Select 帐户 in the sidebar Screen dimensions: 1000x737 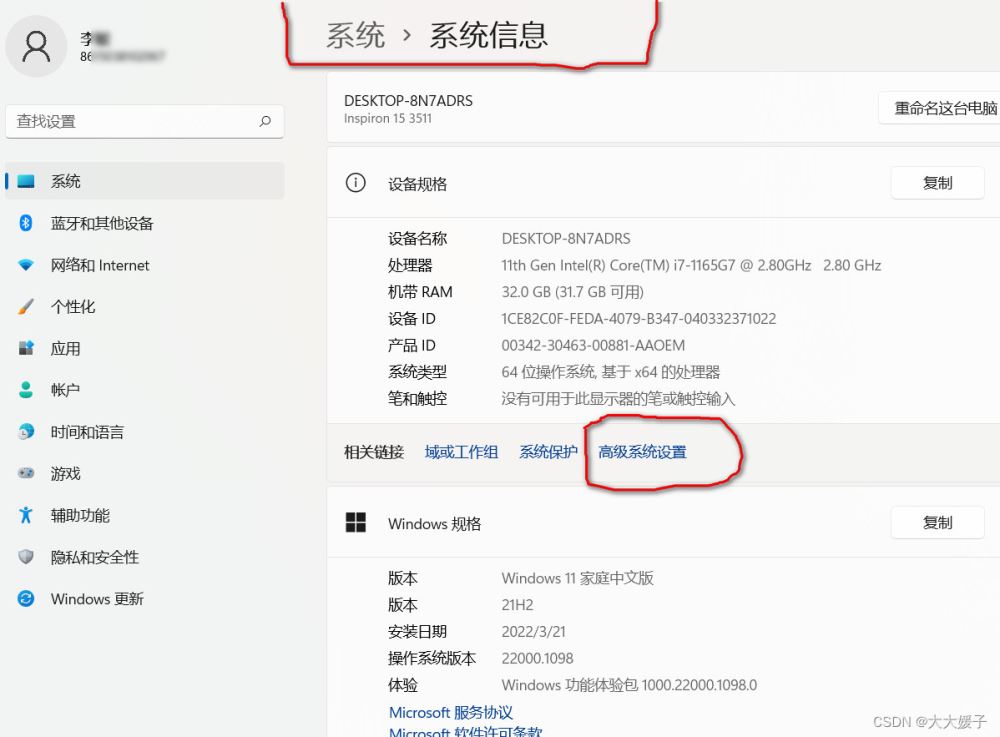(x=145, y=390)
